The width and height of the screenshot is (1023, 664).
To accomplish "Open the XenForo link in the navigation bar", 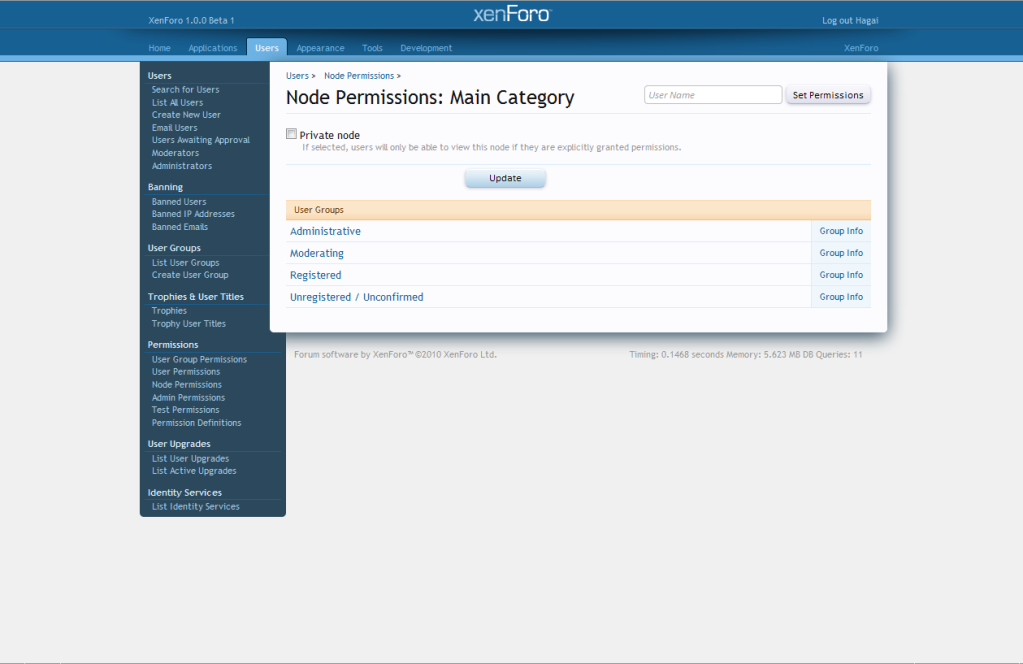I will [x=861, y=48].
